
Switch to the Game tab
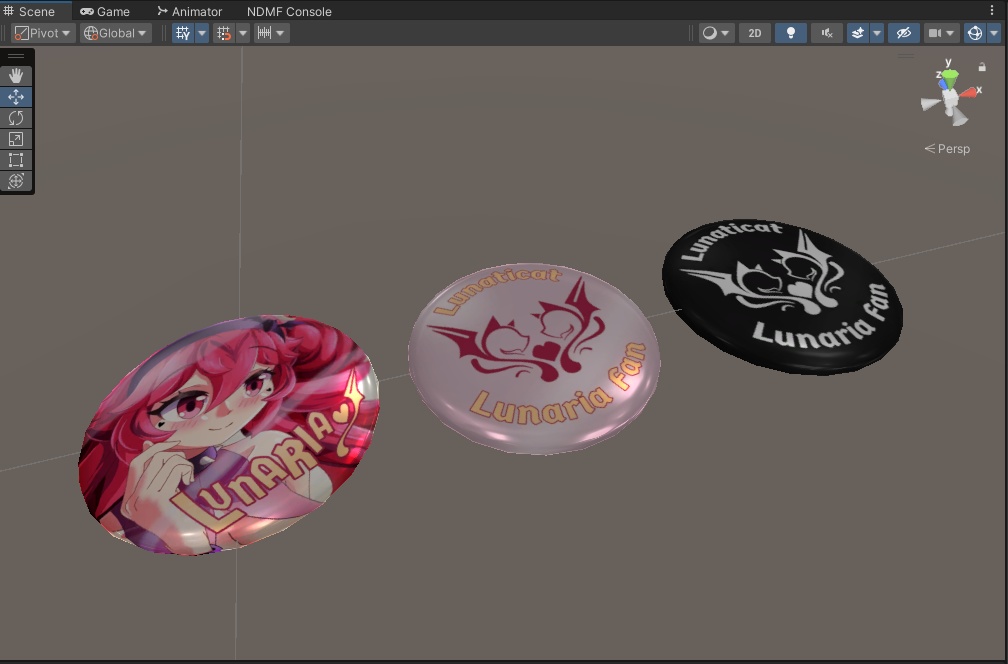click(x=103, y=11)
